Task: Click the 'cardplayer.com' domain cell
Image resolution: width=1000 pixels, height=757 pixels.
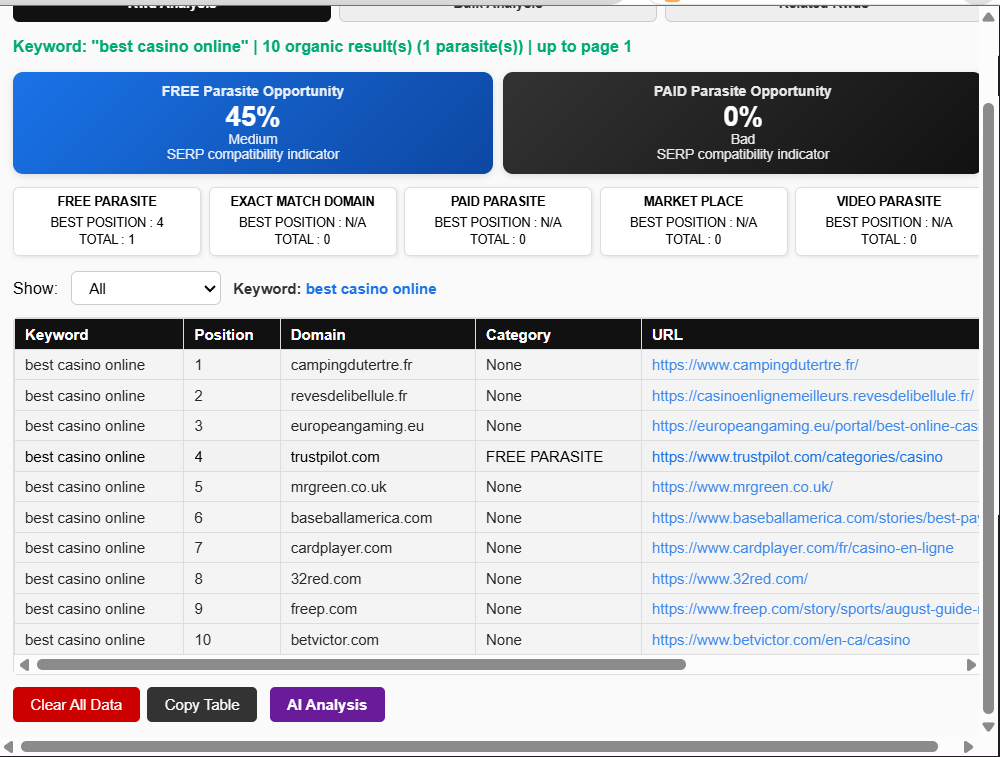Action: (x=378, y=548)
